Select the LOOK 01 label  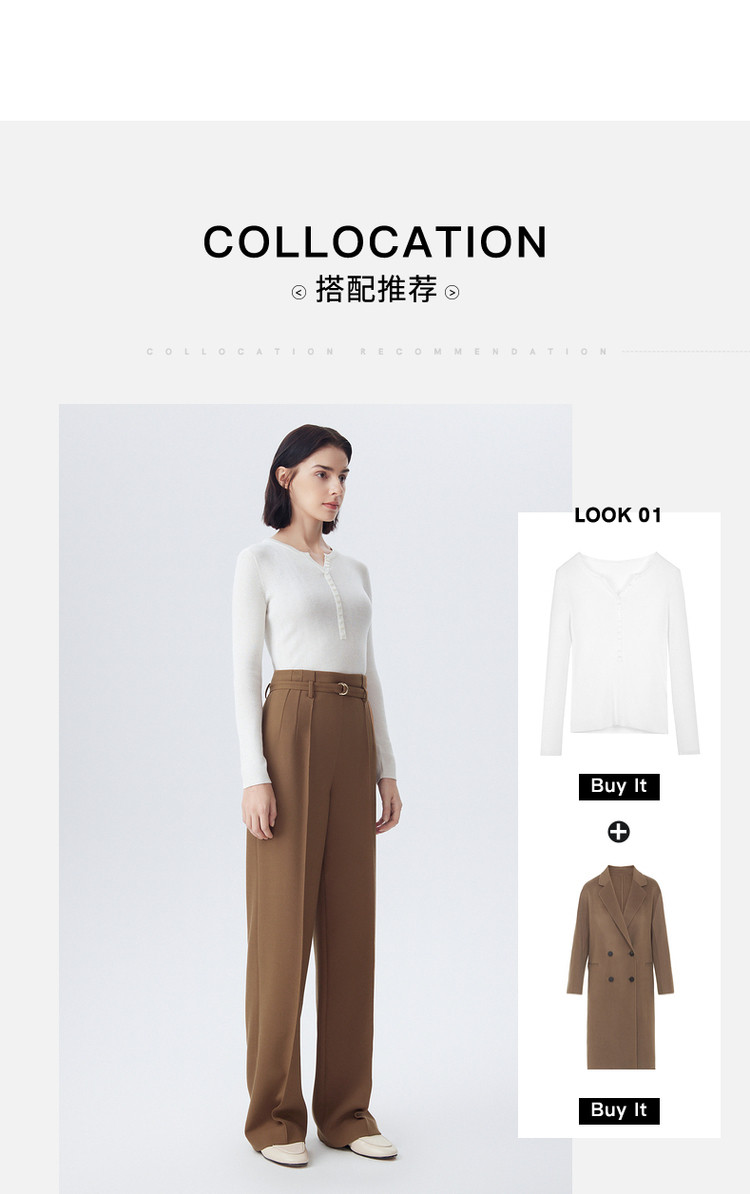(x=618, y=516)
